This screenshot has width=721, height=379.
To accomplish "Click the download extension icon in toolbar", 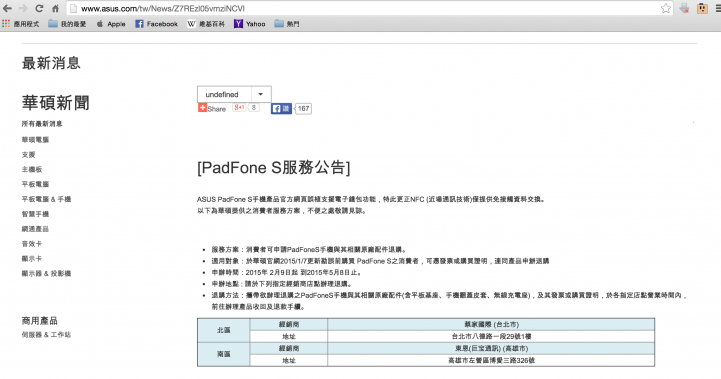I will (684, 8).
